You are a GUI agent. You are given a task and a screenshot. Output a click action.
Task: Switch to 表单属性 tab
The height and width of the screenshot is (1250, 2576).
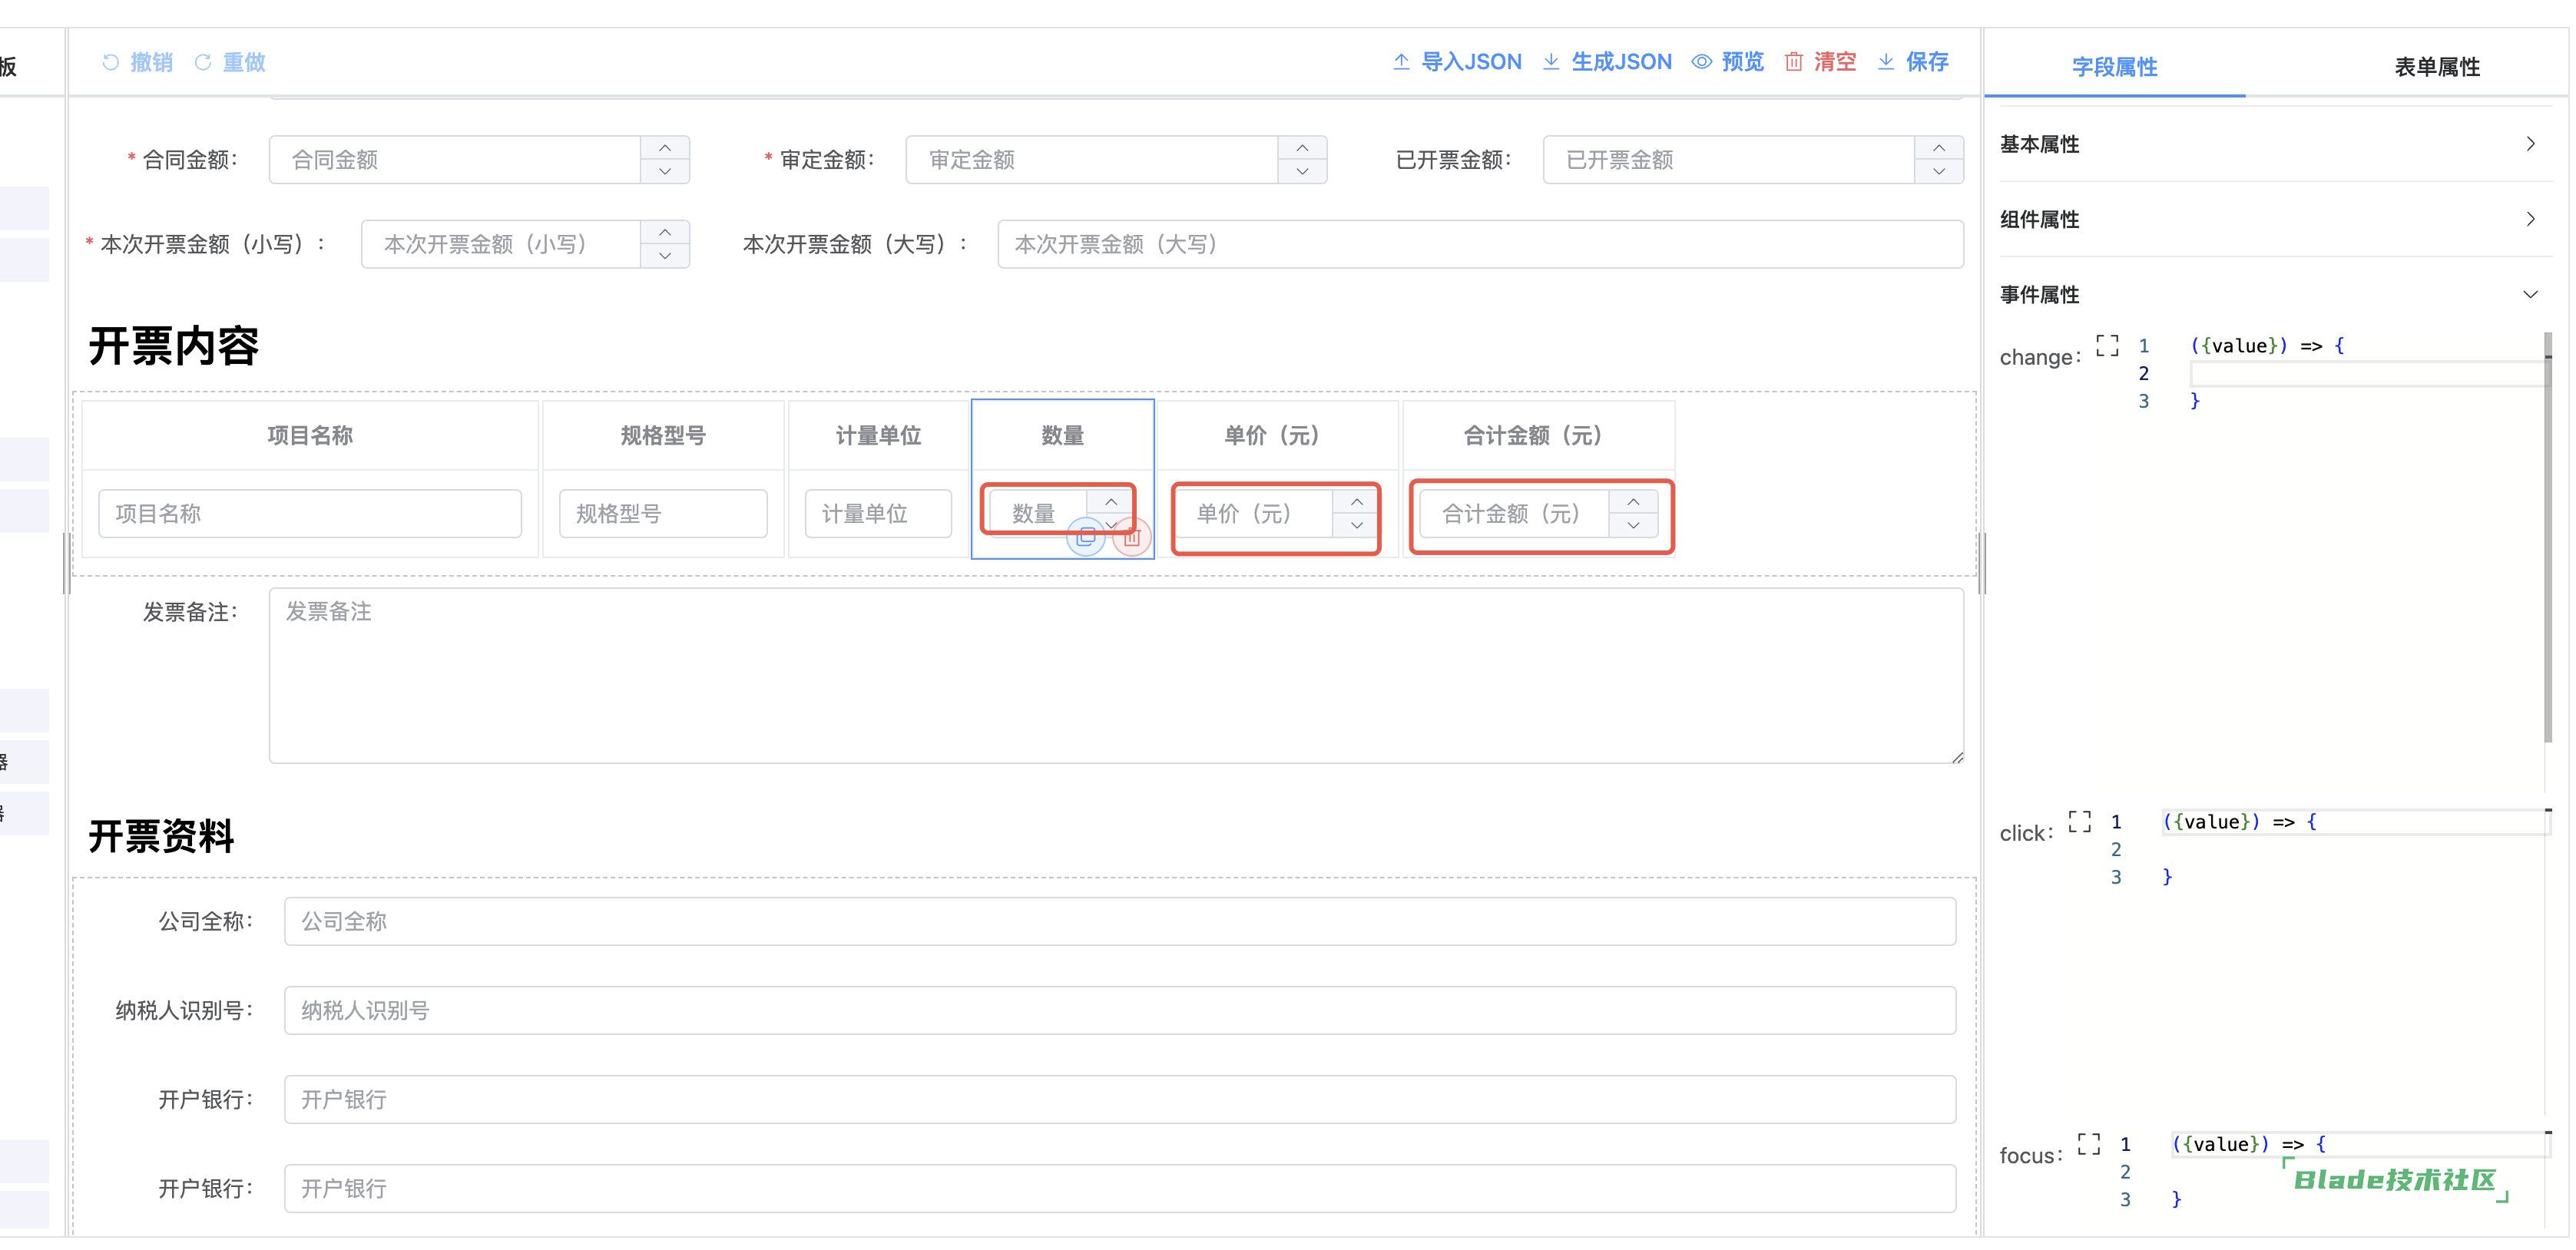2436,67
